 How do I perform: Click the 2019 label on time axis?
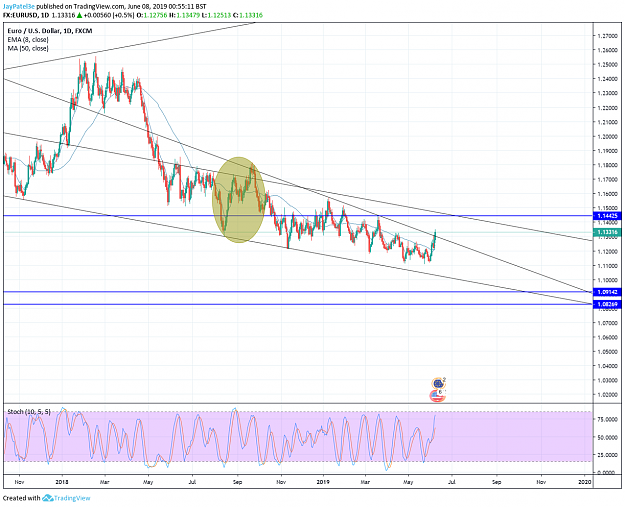323,482
